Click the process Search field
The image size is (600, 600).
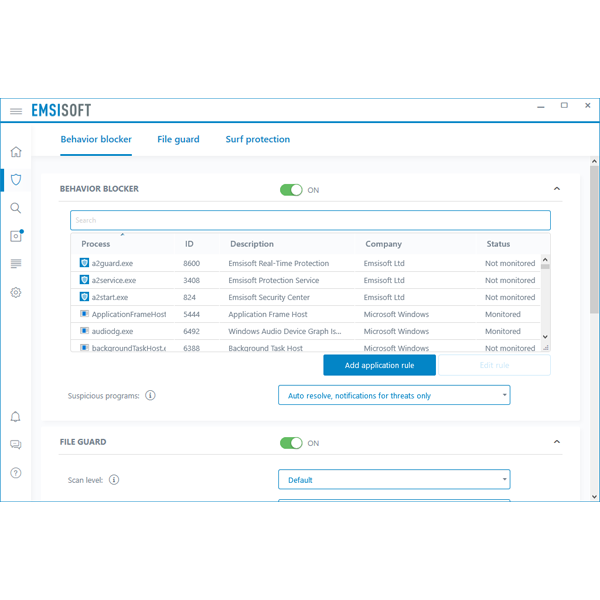pos(310,220)
